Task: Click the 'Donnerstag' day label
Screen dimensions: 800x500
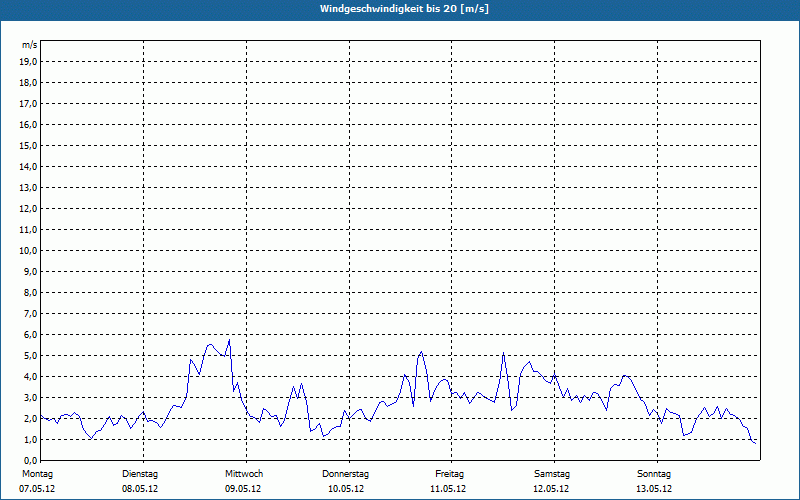Action: (x=345, y=474)
